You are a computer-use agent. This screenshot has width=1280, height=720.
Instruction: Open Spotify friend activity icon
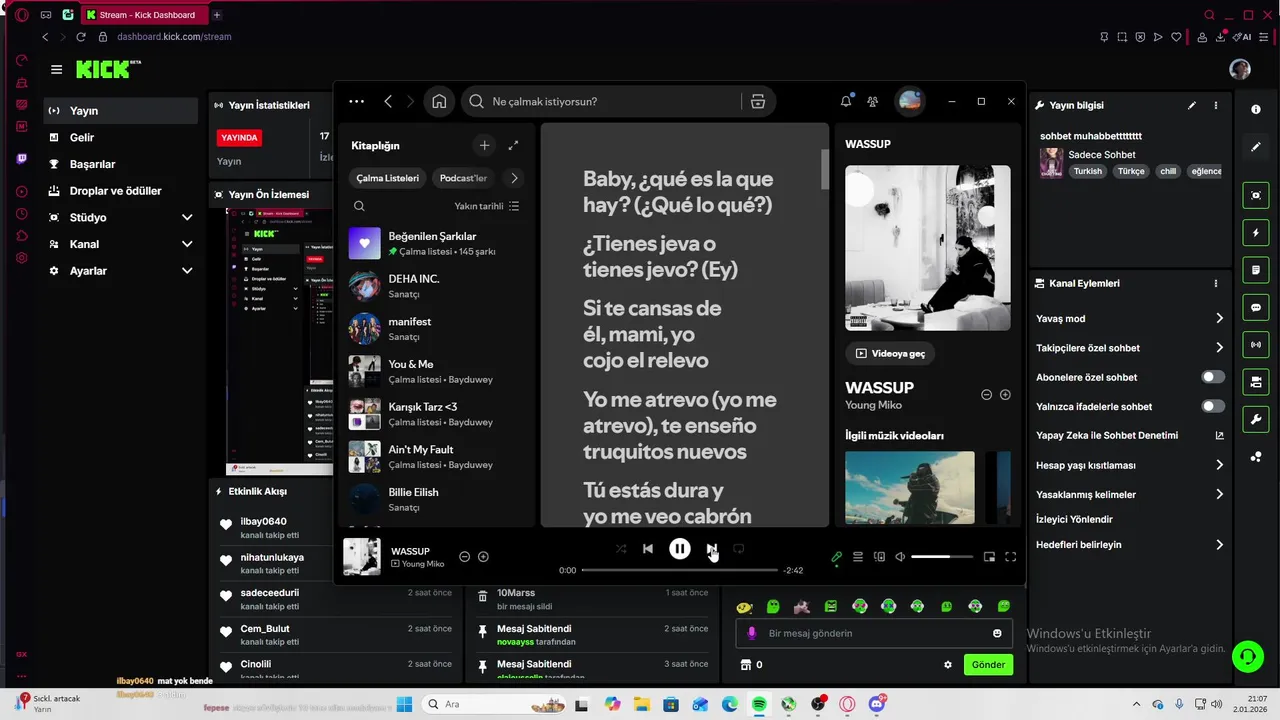point(873,101)
